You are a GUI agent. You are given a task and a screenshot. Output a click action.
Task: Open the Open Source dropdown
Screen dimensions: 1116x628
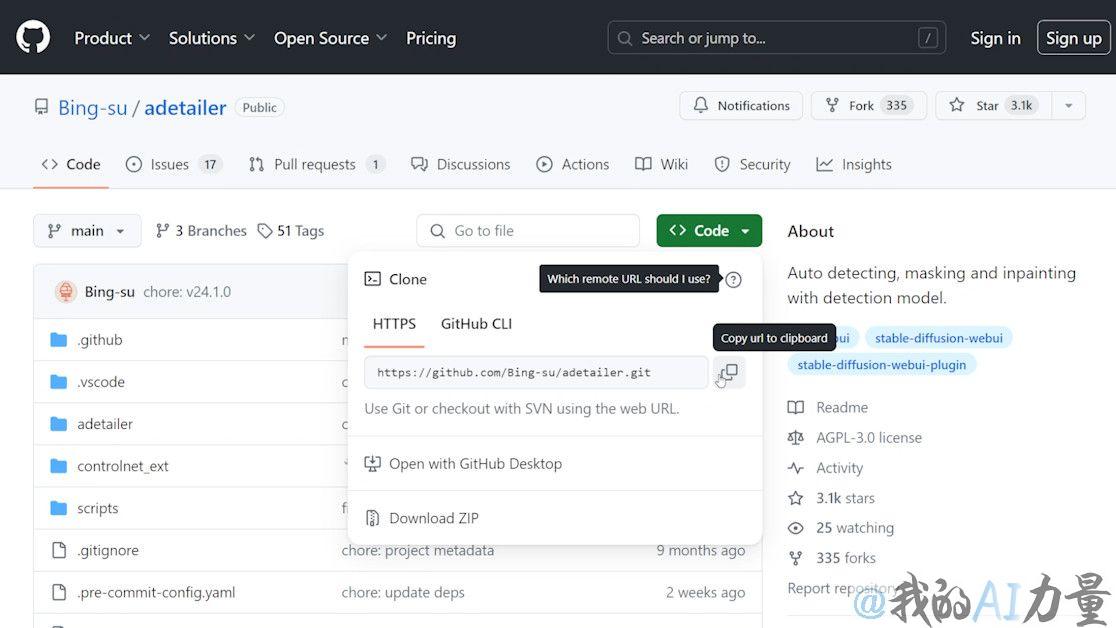[330, 38]
